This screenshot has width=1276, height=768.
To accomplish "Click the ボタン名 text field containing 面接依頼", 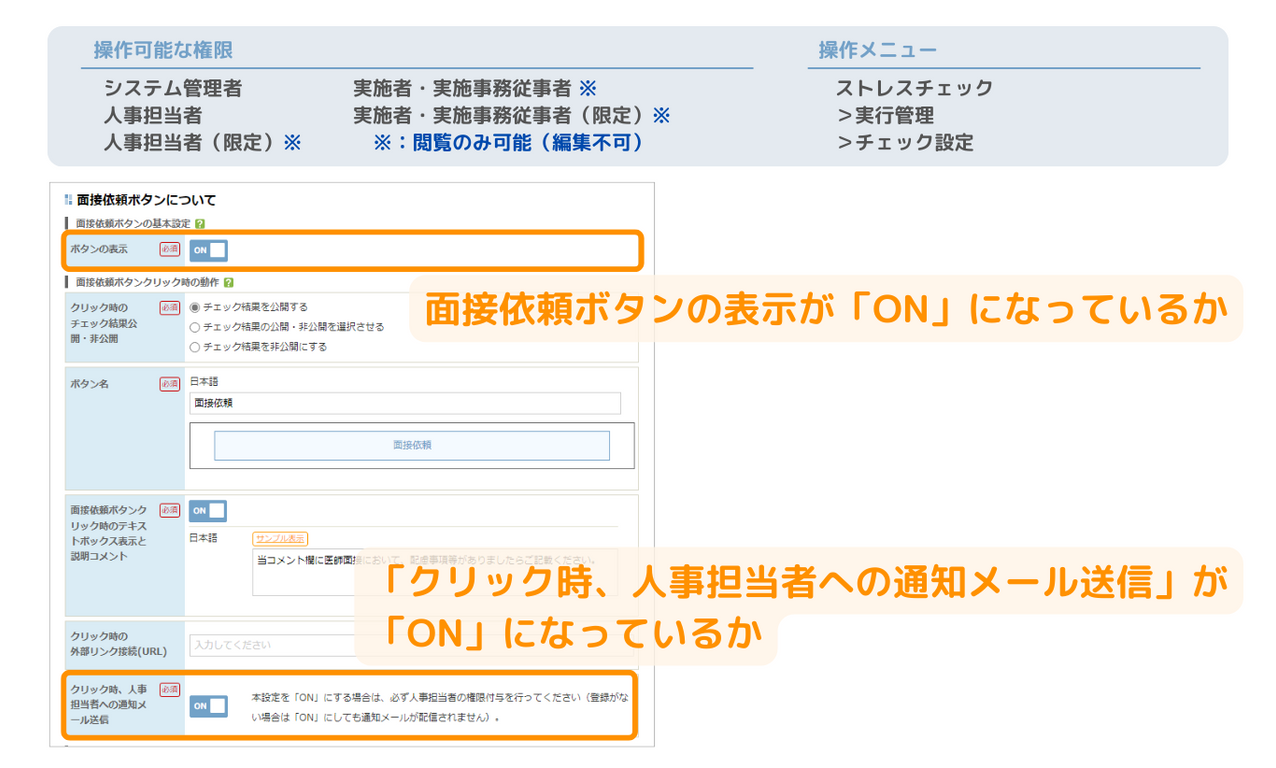I will coord(404,403).
